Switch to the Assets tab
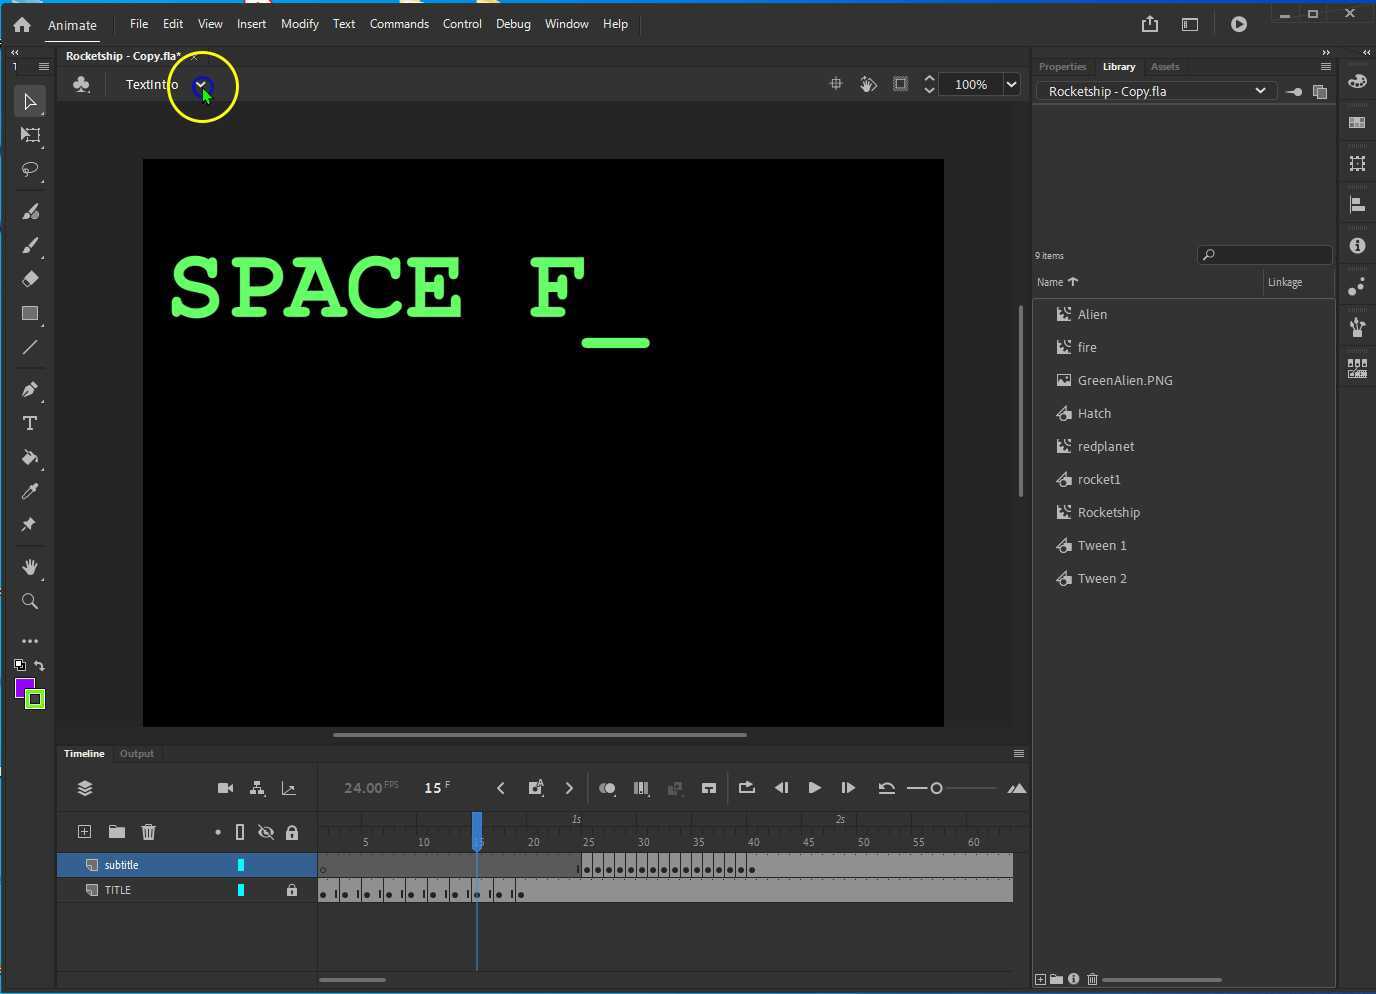Image resolution: width=1376 pixels, height=994 pixels. click(1164, 66)
